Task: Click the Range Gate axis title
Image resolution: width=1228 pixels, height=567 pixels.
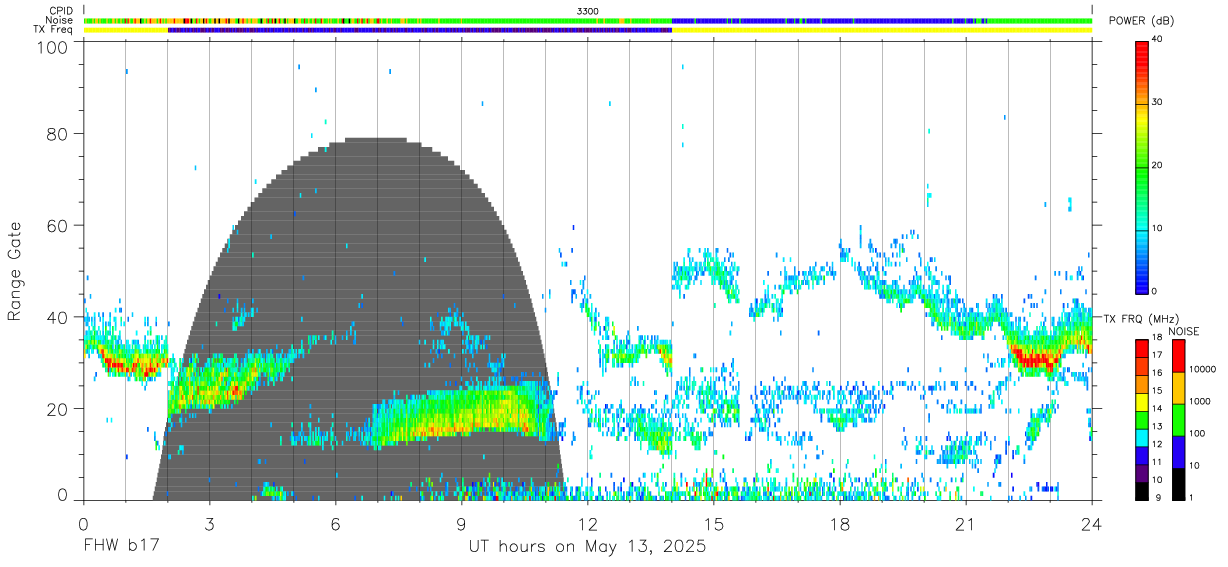Action: click(15, 273)
